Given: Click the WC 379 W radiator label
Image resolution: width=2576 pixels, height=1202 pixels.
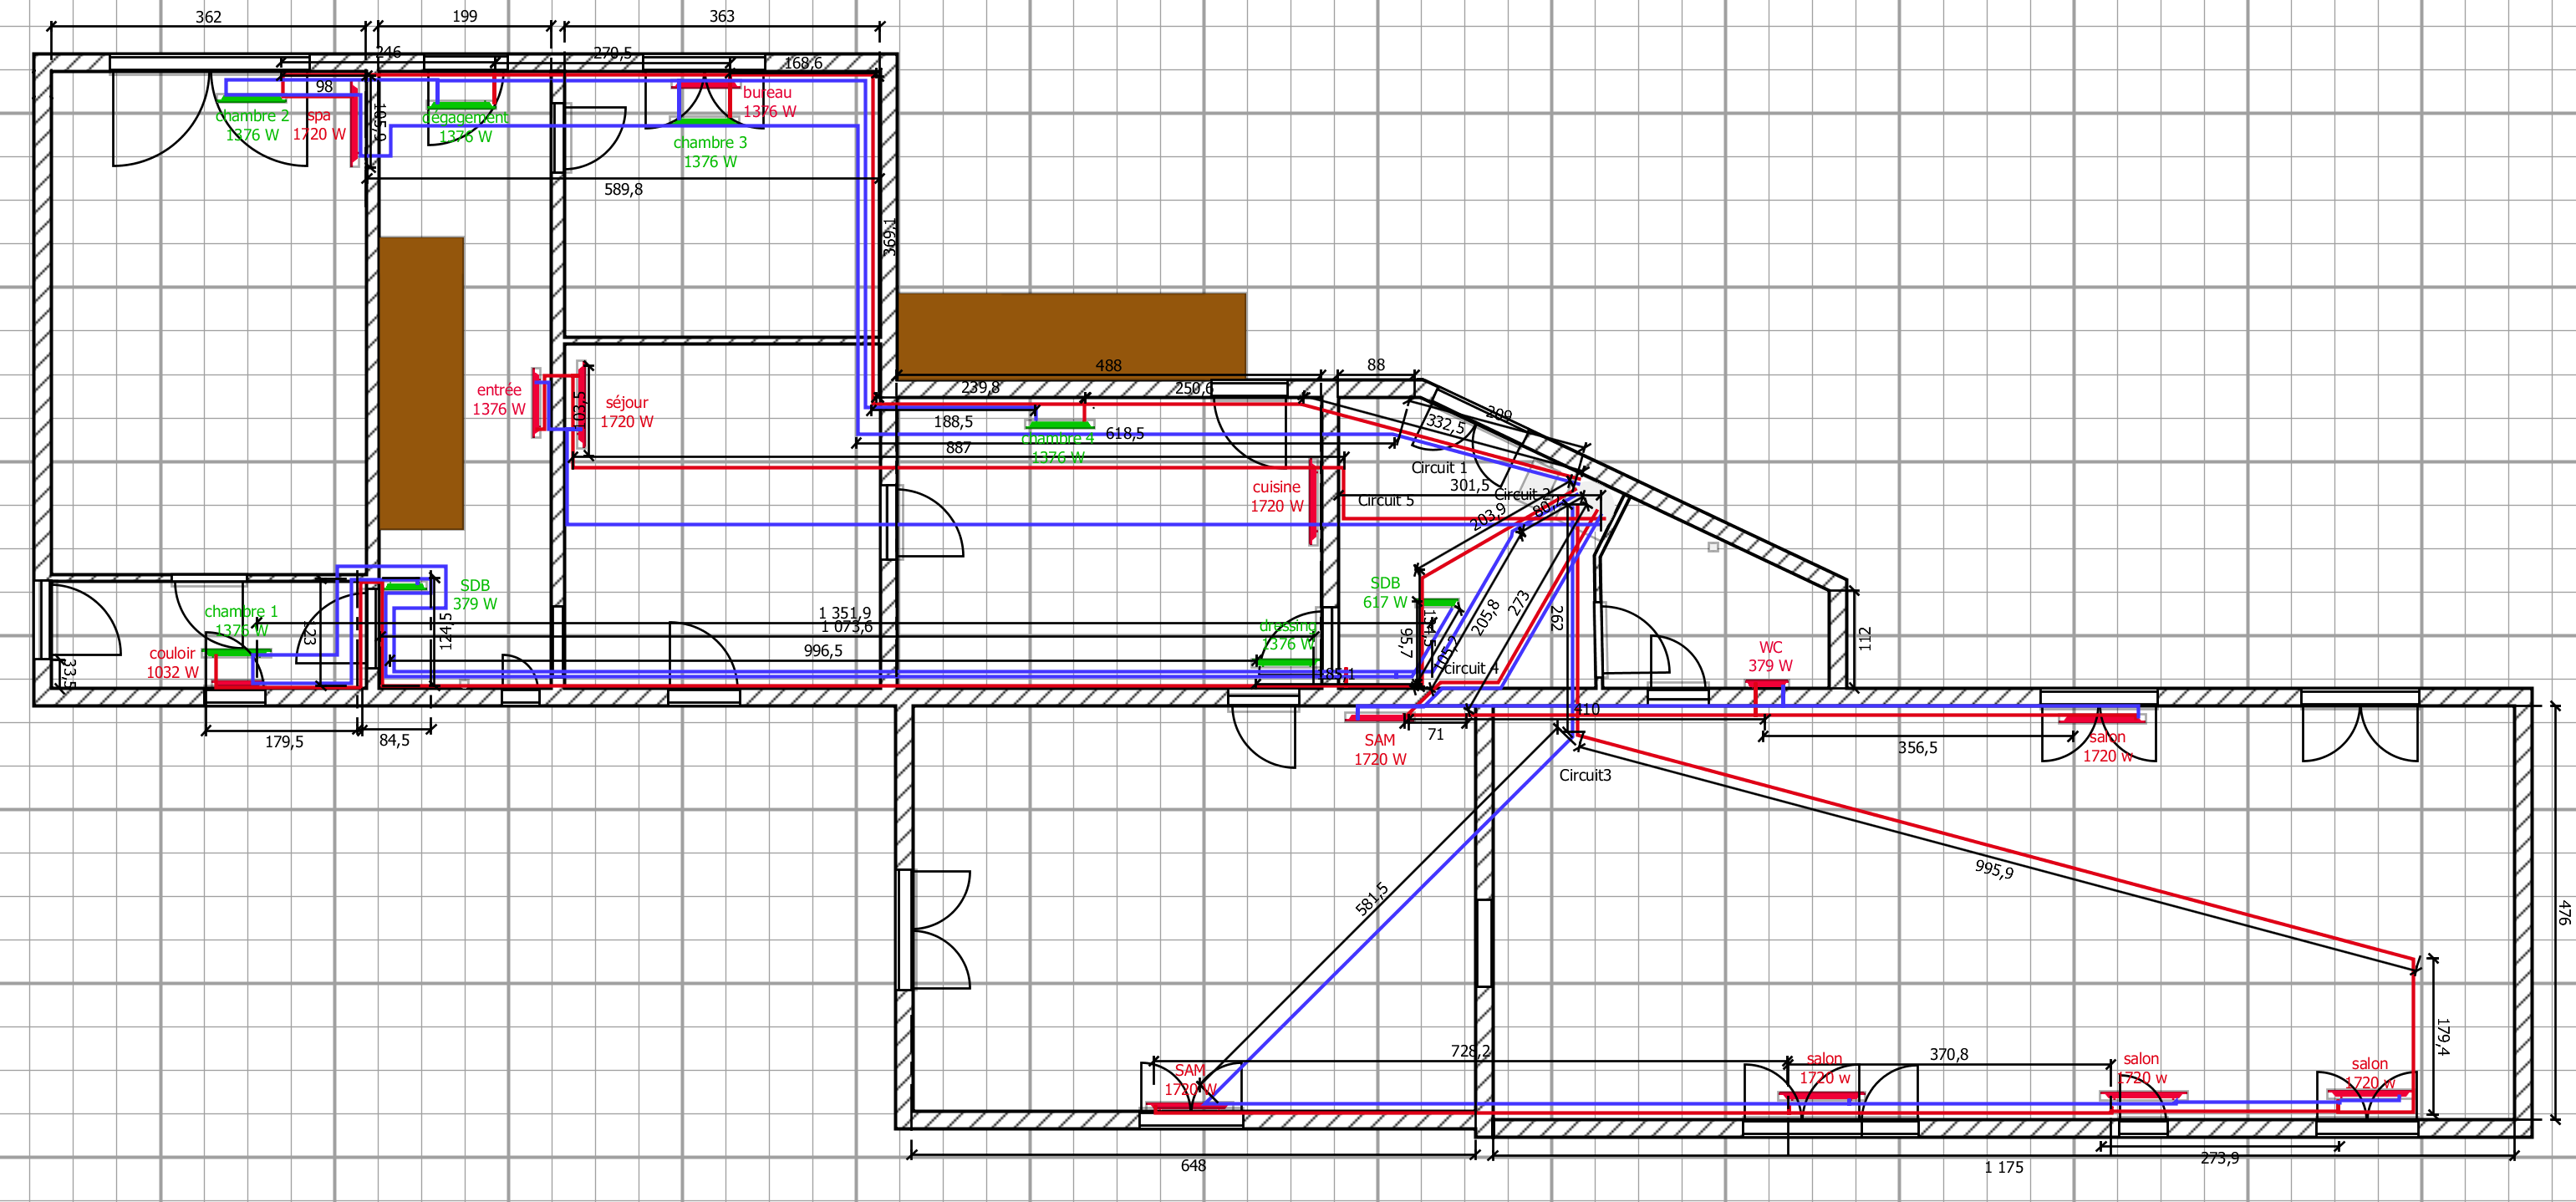Looking at the screenshot, I should 1770,657.
